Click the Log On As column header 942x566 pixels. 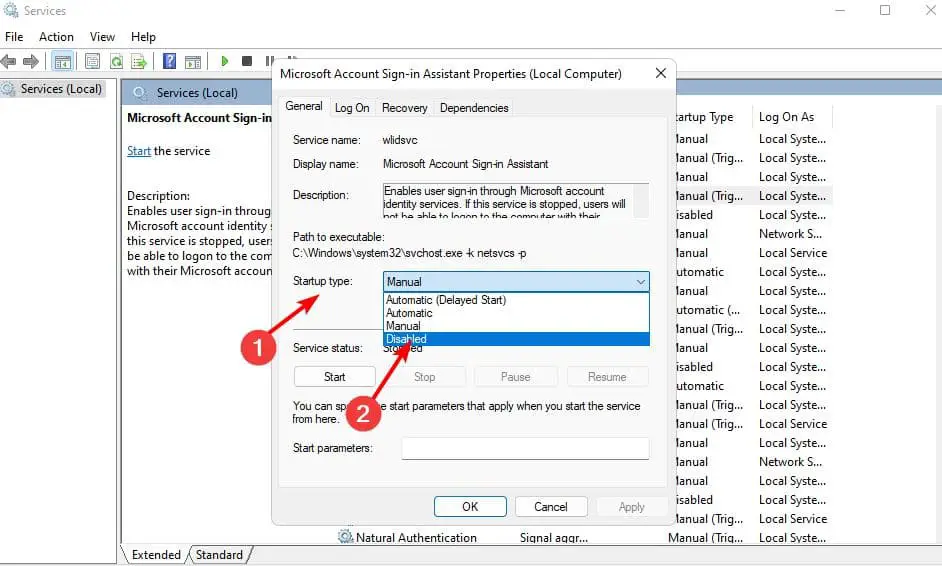(786, 117)
